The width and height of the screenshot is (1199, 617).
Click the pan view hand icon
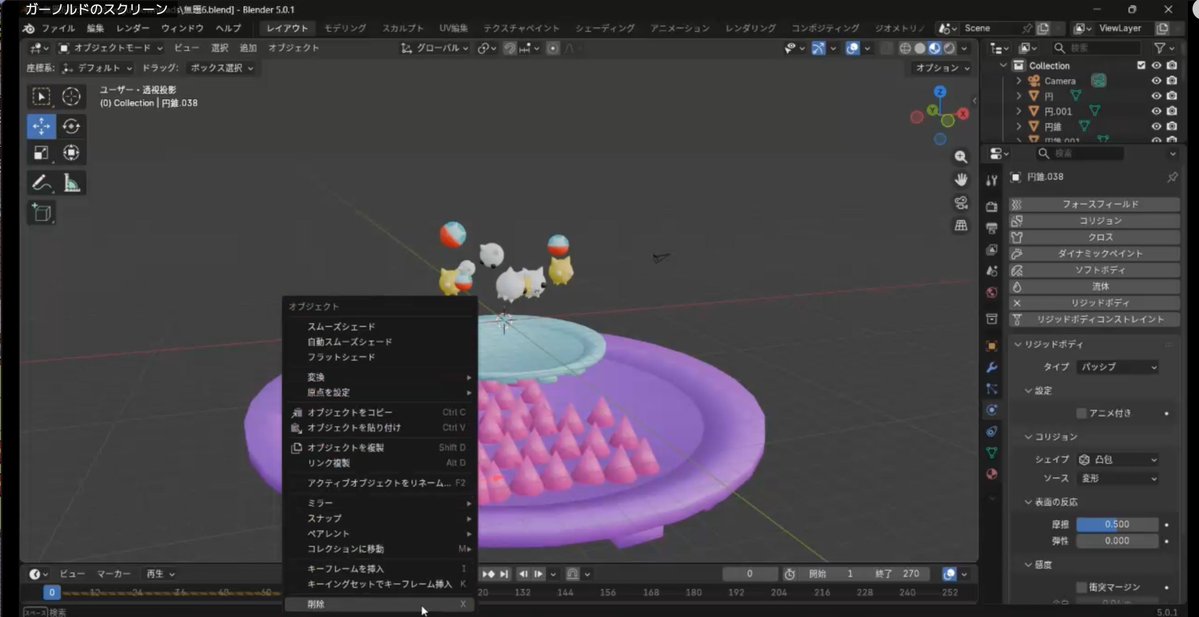[x=961, y=180]
